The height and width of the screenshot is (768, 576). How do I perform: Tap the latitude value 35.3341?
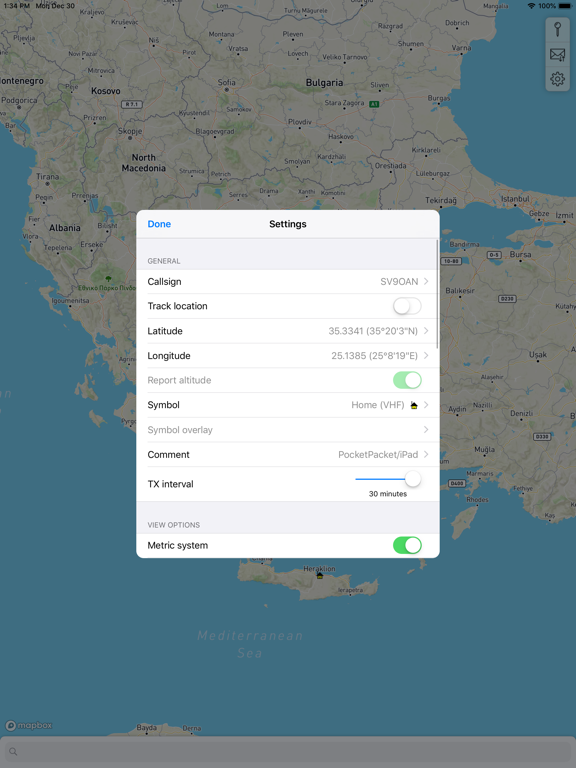pos(373,331)
